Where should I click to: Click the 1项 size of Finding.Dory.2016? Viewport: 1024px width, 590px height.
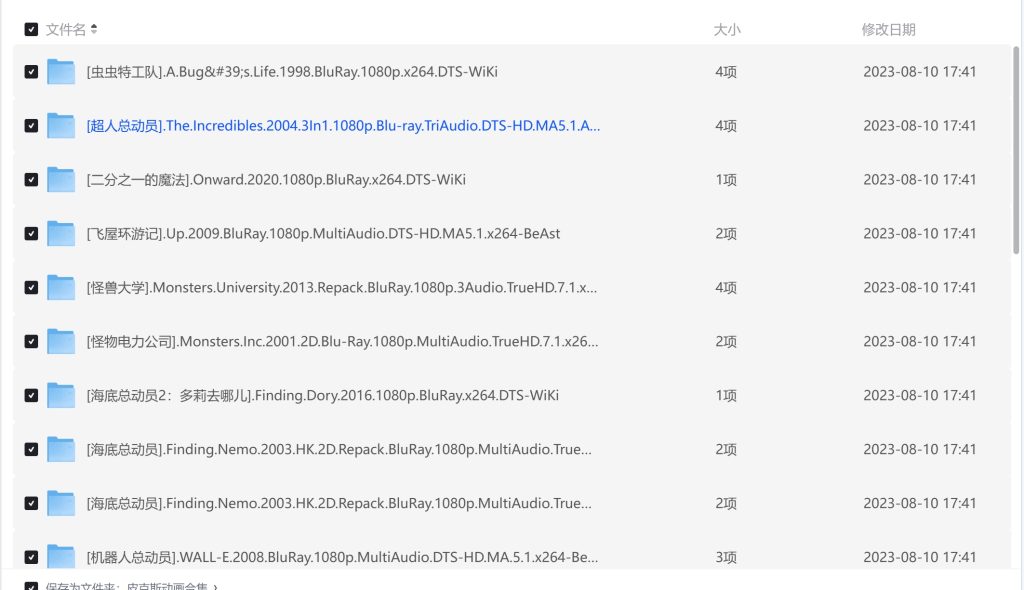[726, 395]
